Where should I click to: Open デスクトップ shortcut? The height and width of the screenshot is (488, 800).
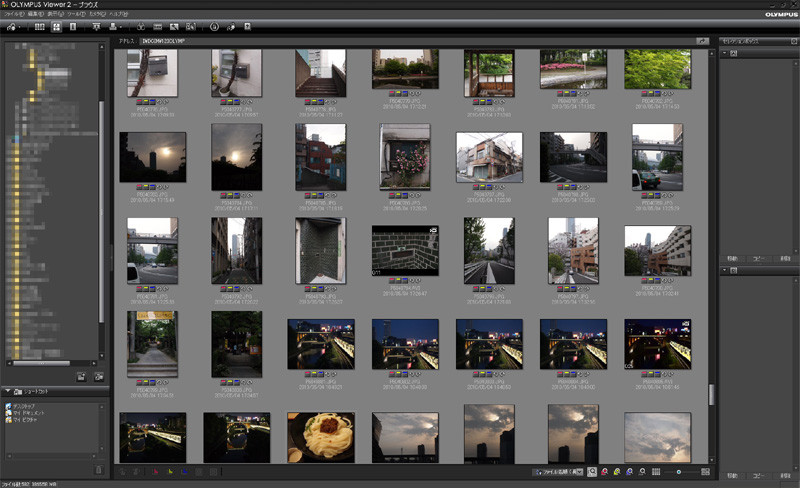pyautogui.click(x=20, y=406)
